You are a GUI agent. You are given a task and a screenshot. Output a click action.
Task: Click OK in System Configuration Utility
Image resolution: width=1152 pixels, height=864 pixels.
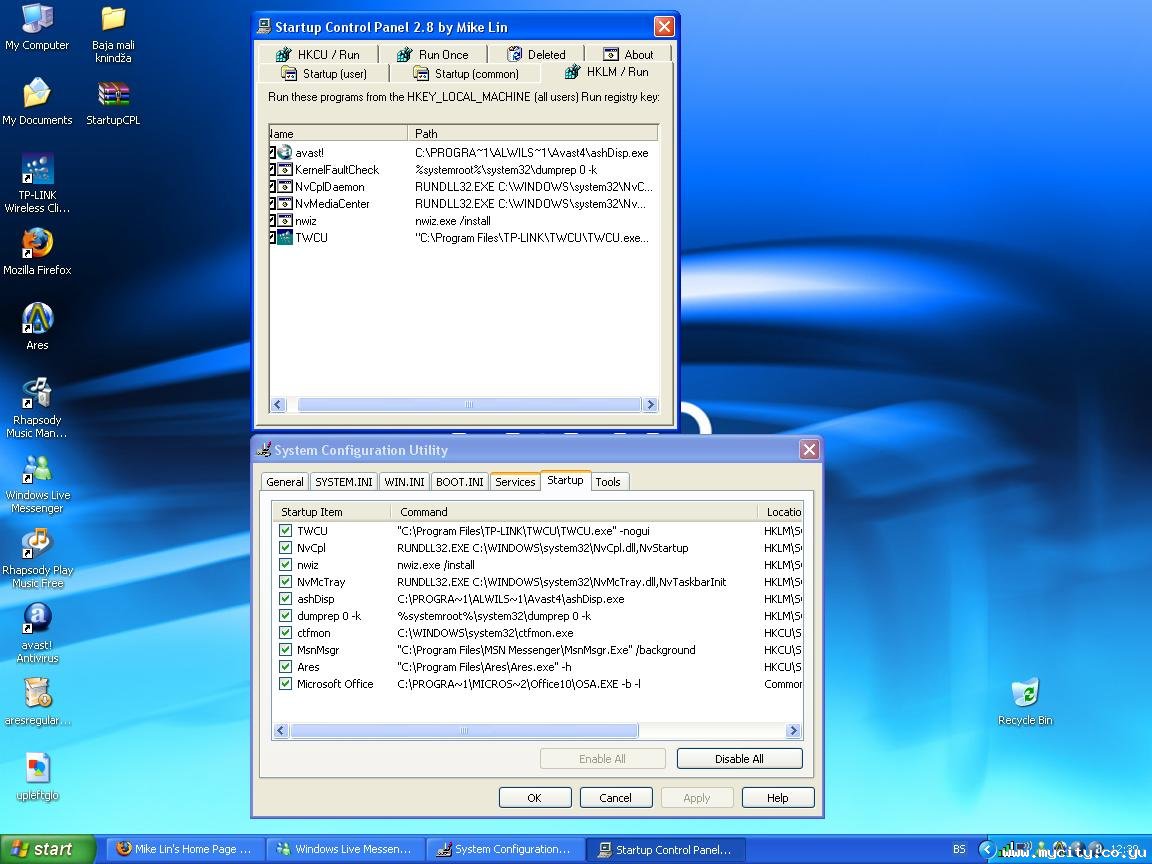click(x=535, y=798)
